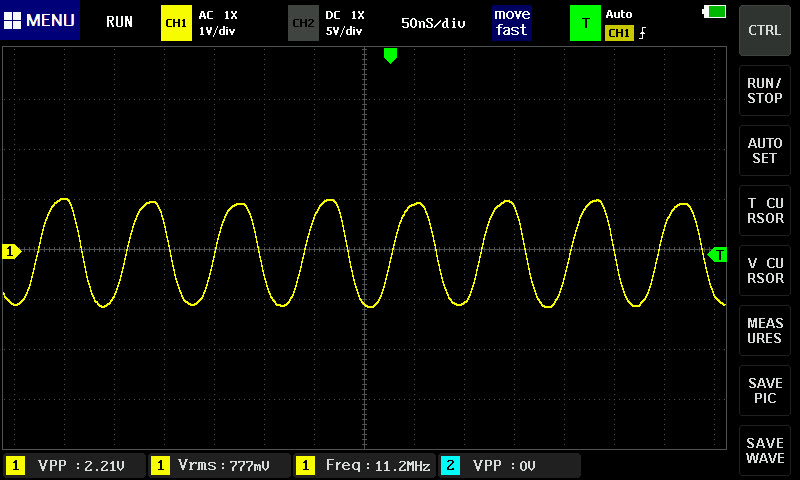
Task: Click the SAVE WAVE button
Action: [764, 450]
